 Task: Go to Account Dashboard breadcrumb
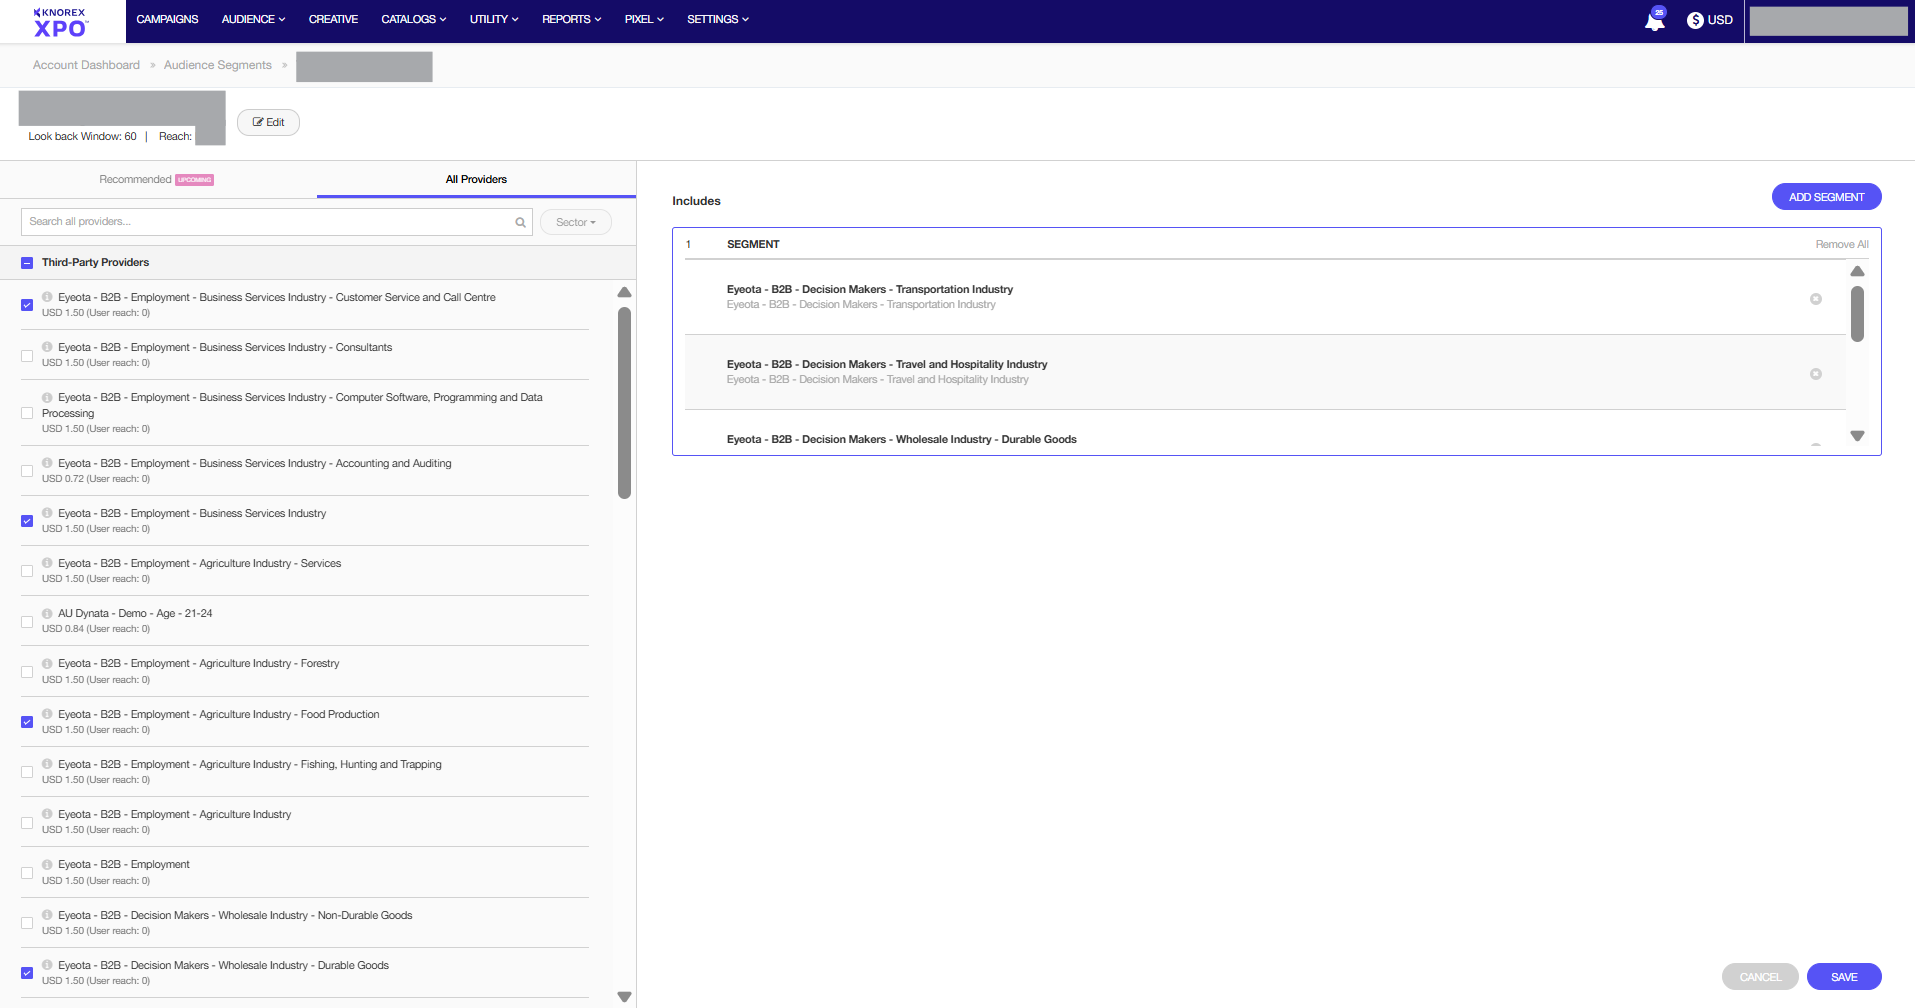click(x=86, y=65)
